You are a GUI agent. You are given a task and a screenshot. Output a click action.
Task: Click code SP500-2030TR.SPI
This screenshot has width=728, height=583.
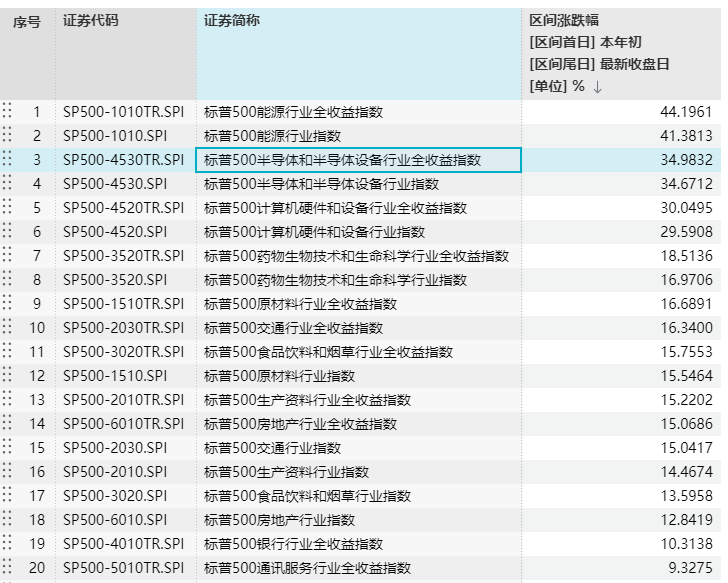pyautogui.click(x=124, y=328)
